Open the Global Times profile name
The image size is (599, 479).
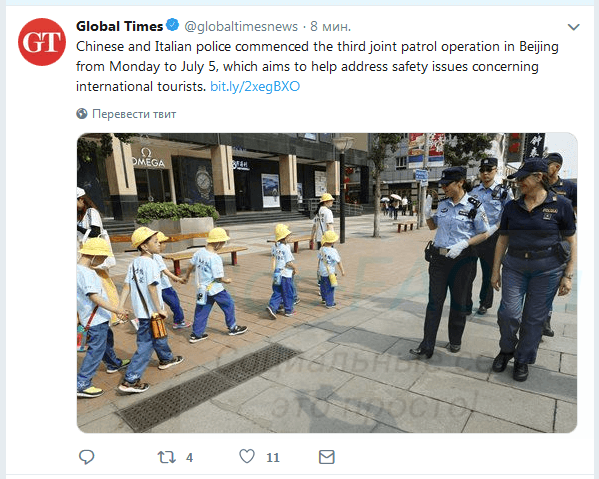coord(120,26)
